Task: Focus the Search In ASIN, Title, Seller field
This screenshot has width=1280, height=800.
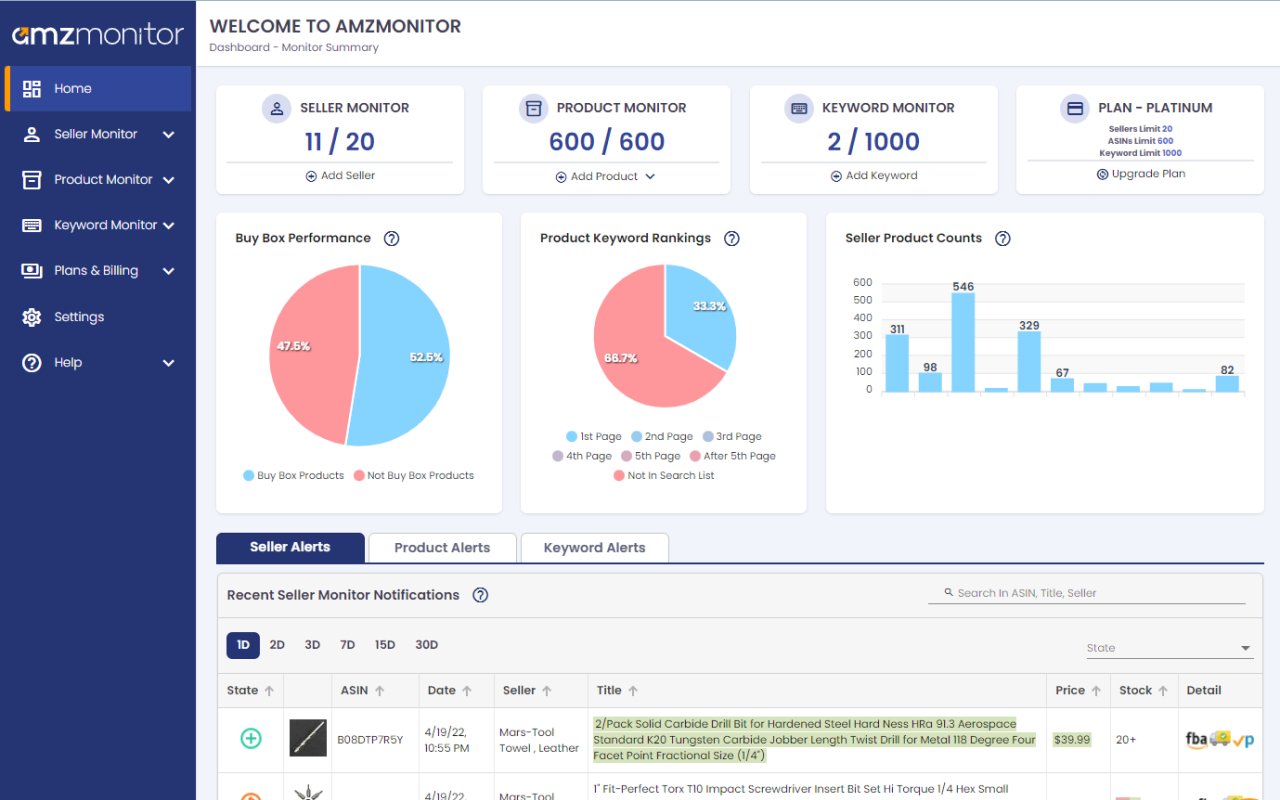Action: pyautogui.click(x=1087, y=593)
